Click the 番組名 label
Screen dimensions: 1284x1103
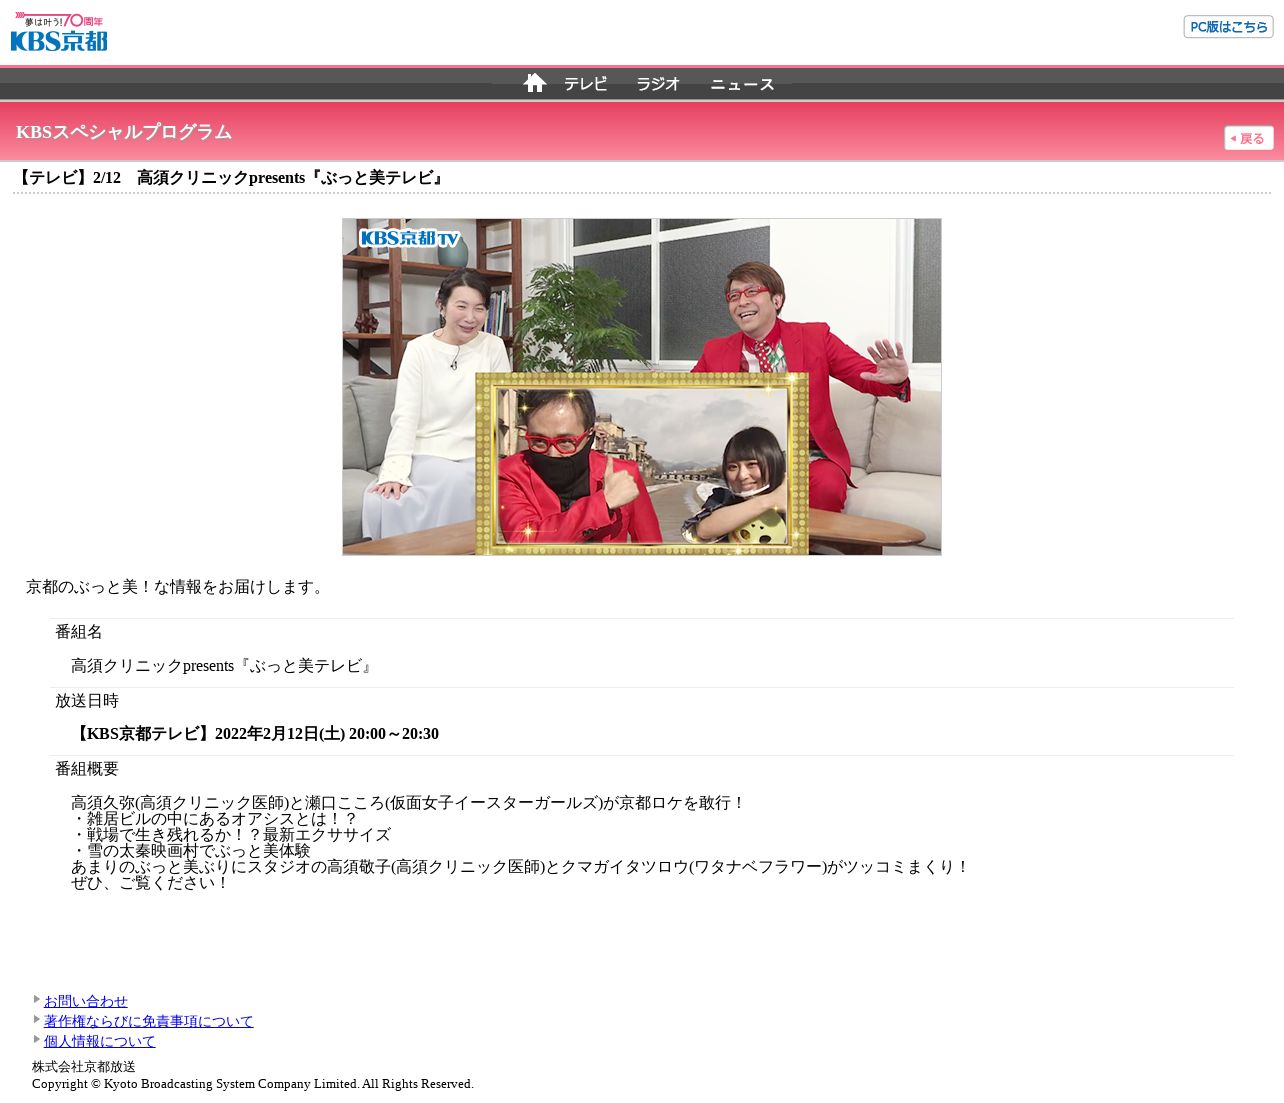tap(79, 632)
